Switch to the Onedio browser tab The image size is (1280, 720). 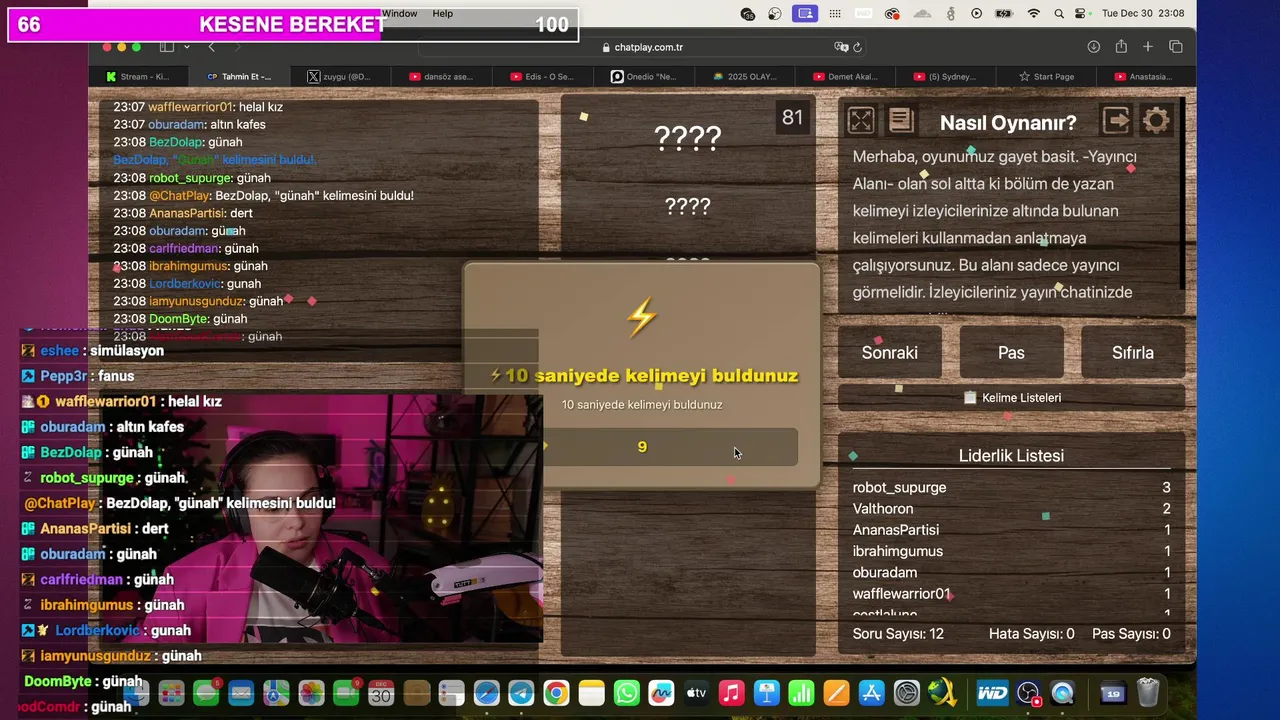coord(643,76)
